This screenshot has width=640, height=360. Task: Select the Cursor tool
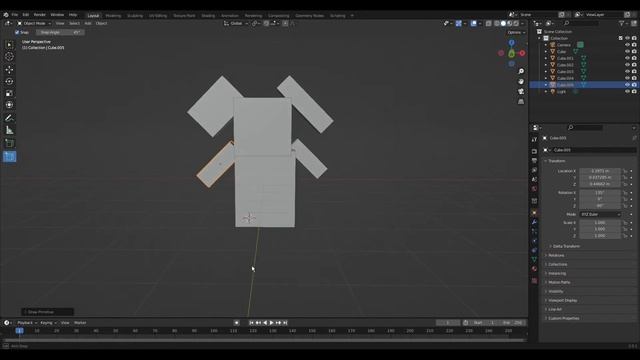tap(9, 57)
